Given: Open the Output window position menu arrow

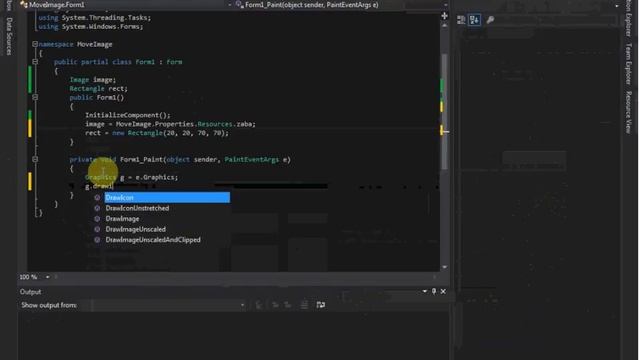Looking at the screenshot, I should tap(424, 291).
